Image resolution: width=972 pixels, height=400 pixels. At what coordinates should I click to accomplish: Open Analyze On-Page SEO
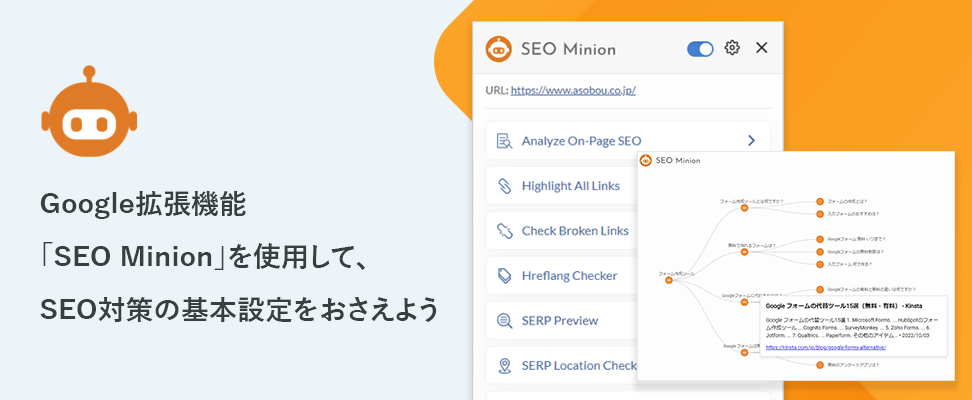pyautogui.click(x=627, y=141)
